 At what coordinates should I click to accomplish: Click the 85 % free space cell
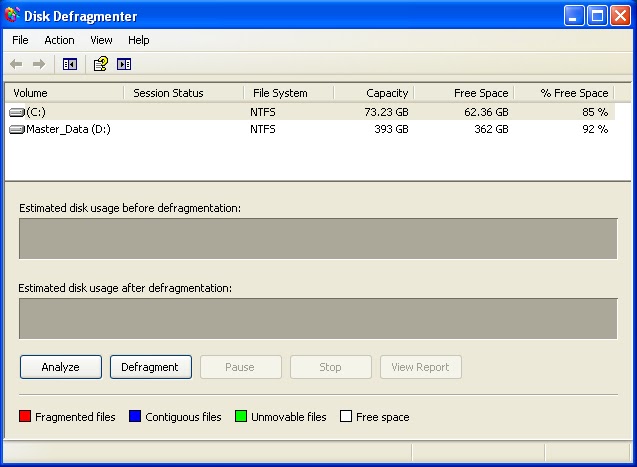[x=595, y=112]
